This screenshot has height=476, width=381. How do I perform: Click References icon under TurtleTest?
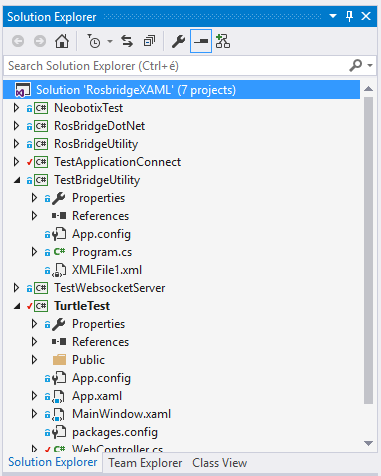point(59,342)
